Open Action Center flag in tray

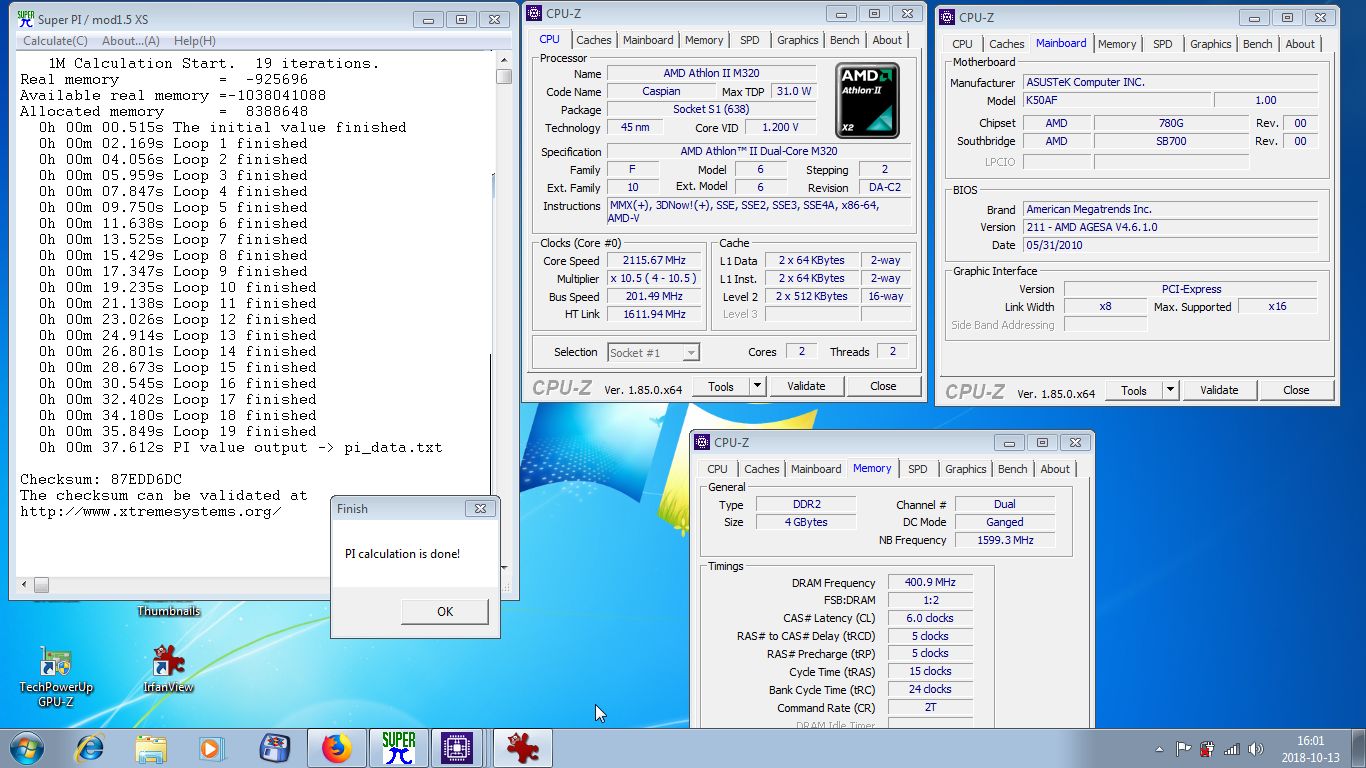tap(1183, 748)
